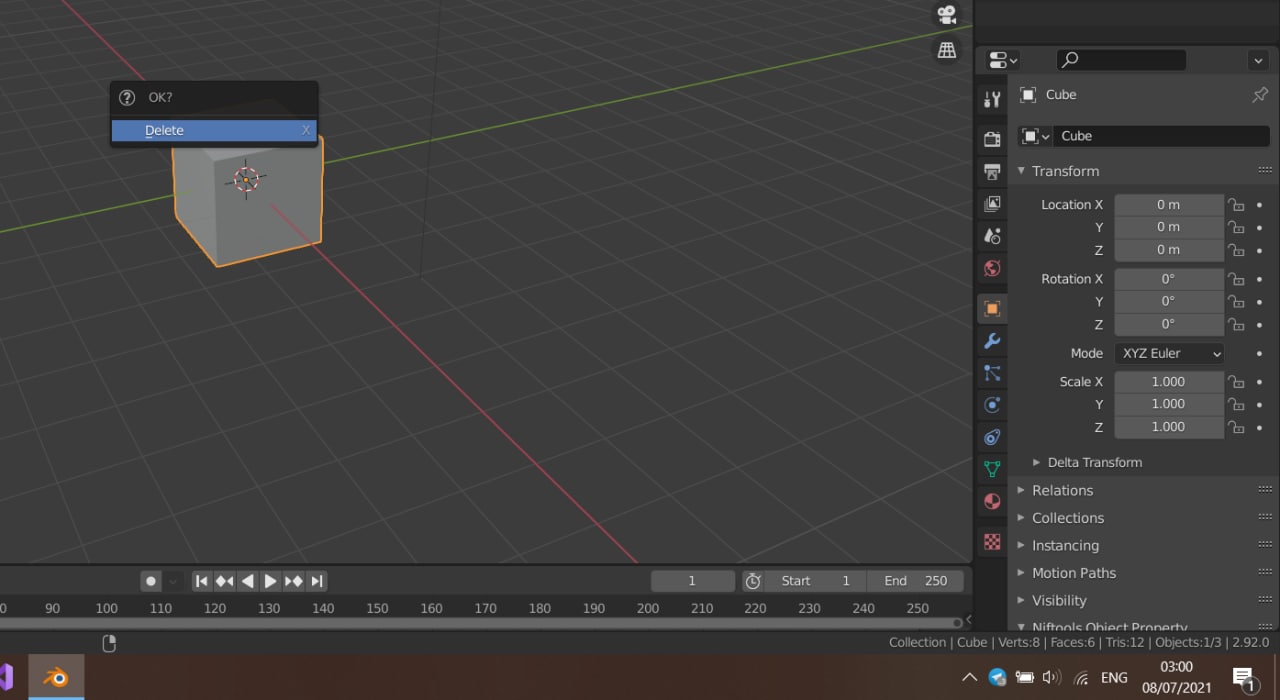Animate Location X via the keyframe dot
This screenshot has height=700, width=1280.
[x=1260, y=205]
